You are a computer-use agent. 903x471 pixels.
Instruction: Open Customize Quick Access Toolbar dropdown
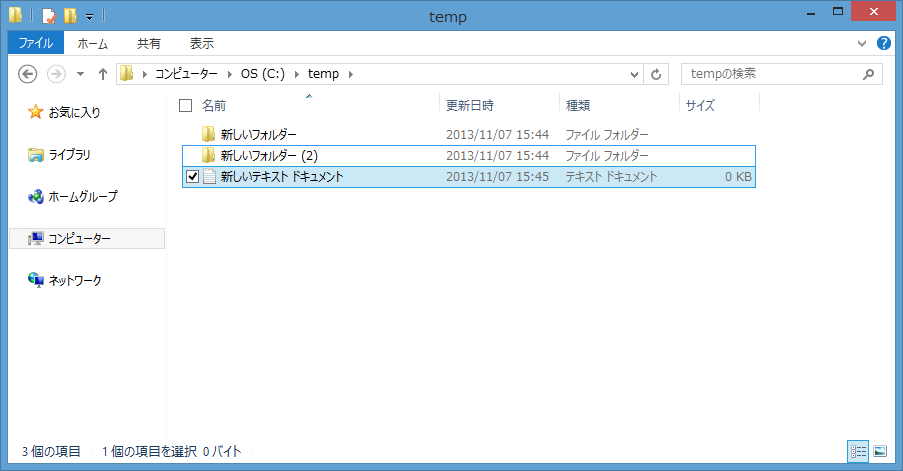pyautogui.click(x=89, y=17)
